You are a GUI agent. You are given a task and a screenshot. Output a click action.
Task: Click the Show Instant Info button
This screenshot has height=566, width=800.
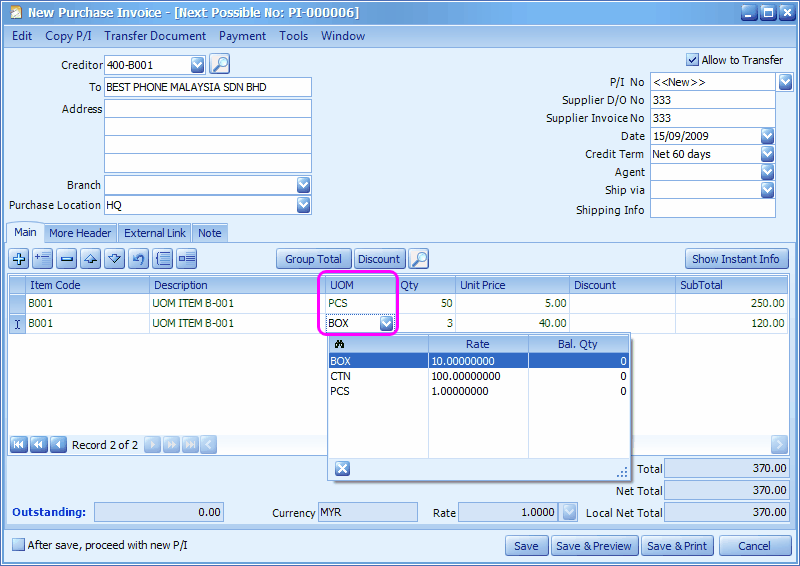[736, 259]
